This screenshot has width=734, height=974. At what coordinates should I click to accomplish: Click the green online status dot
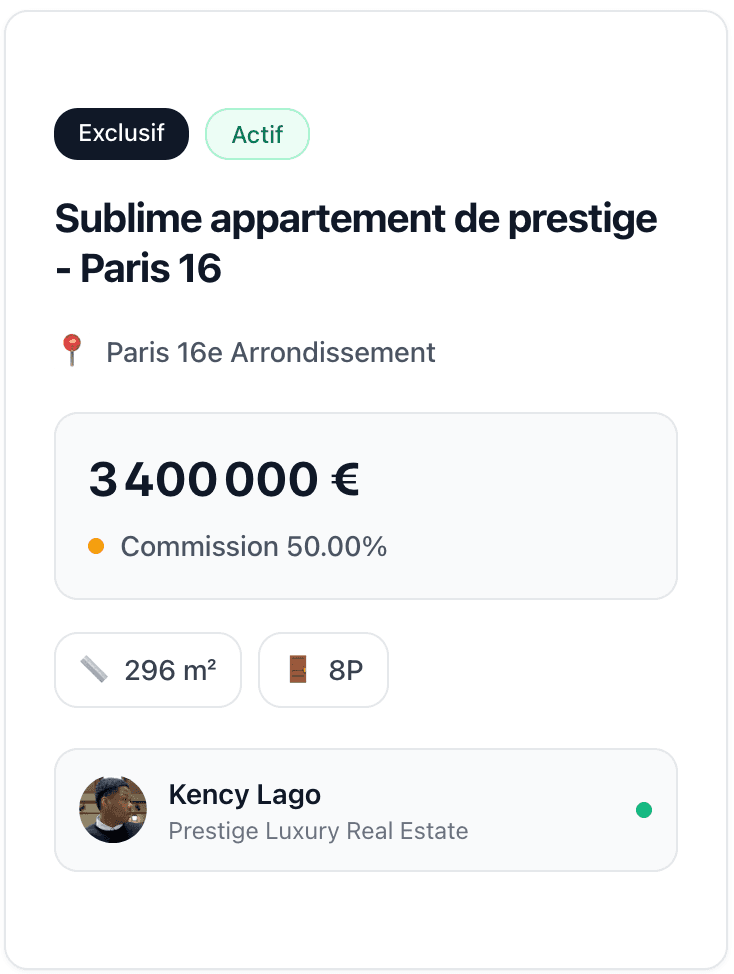644,810
